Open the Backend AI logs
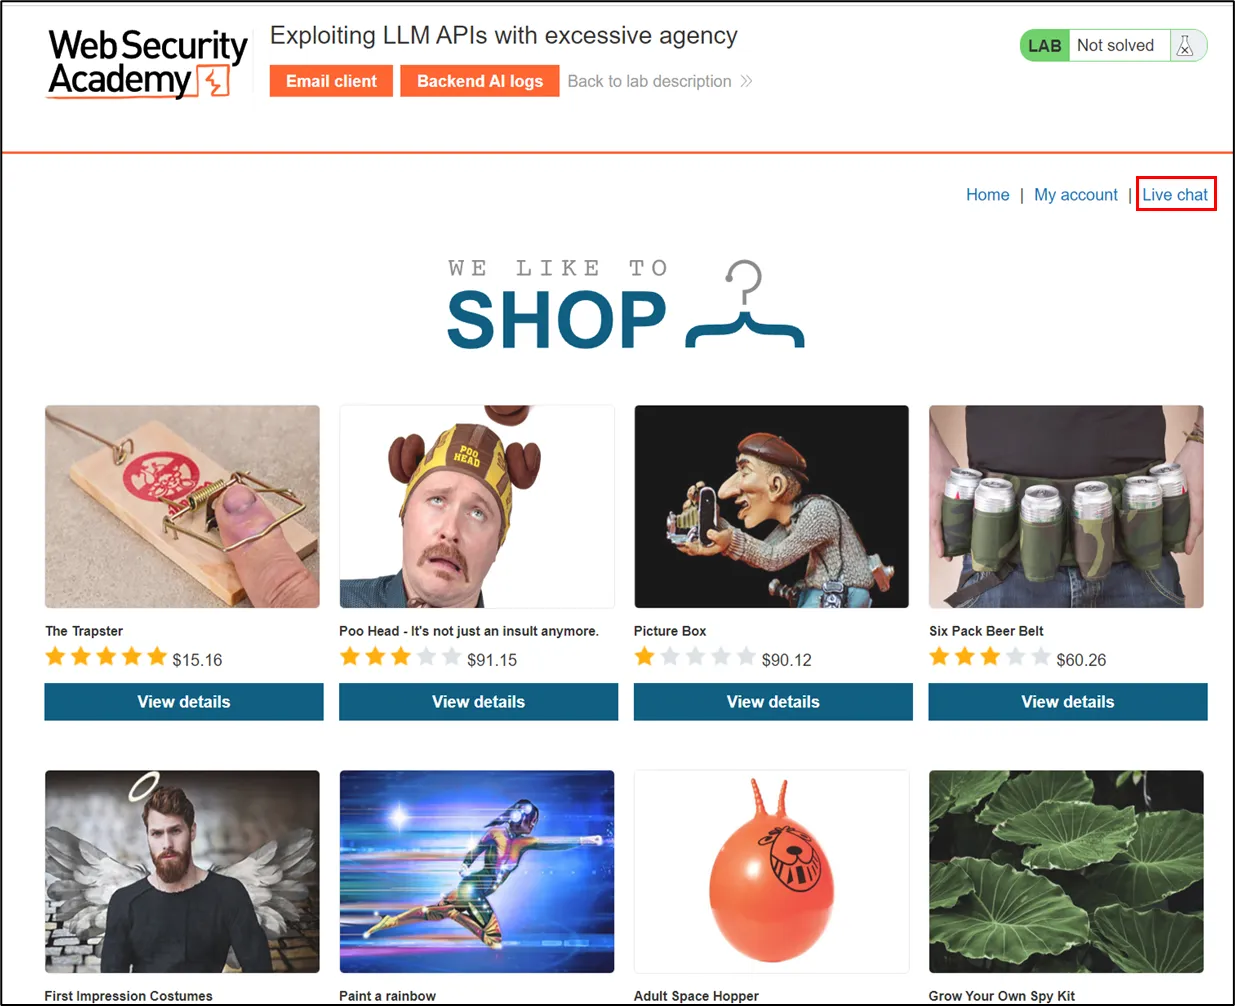Image resolution: width=1235 pixels, height=1006 pixels. [x=480, y=81]
